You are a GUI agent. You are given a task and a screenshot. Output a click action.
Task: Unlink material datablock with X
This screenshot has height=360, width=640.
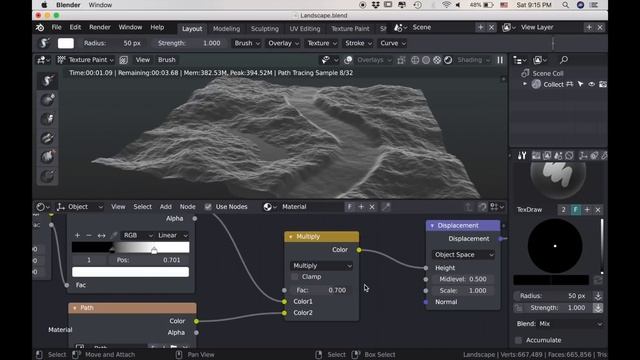pyautogui.click(x=372, y=207)
